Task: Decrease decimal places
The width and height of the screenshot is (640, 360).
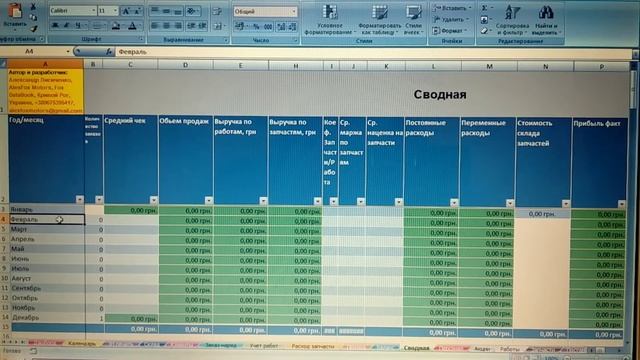Action: point(292,27)
